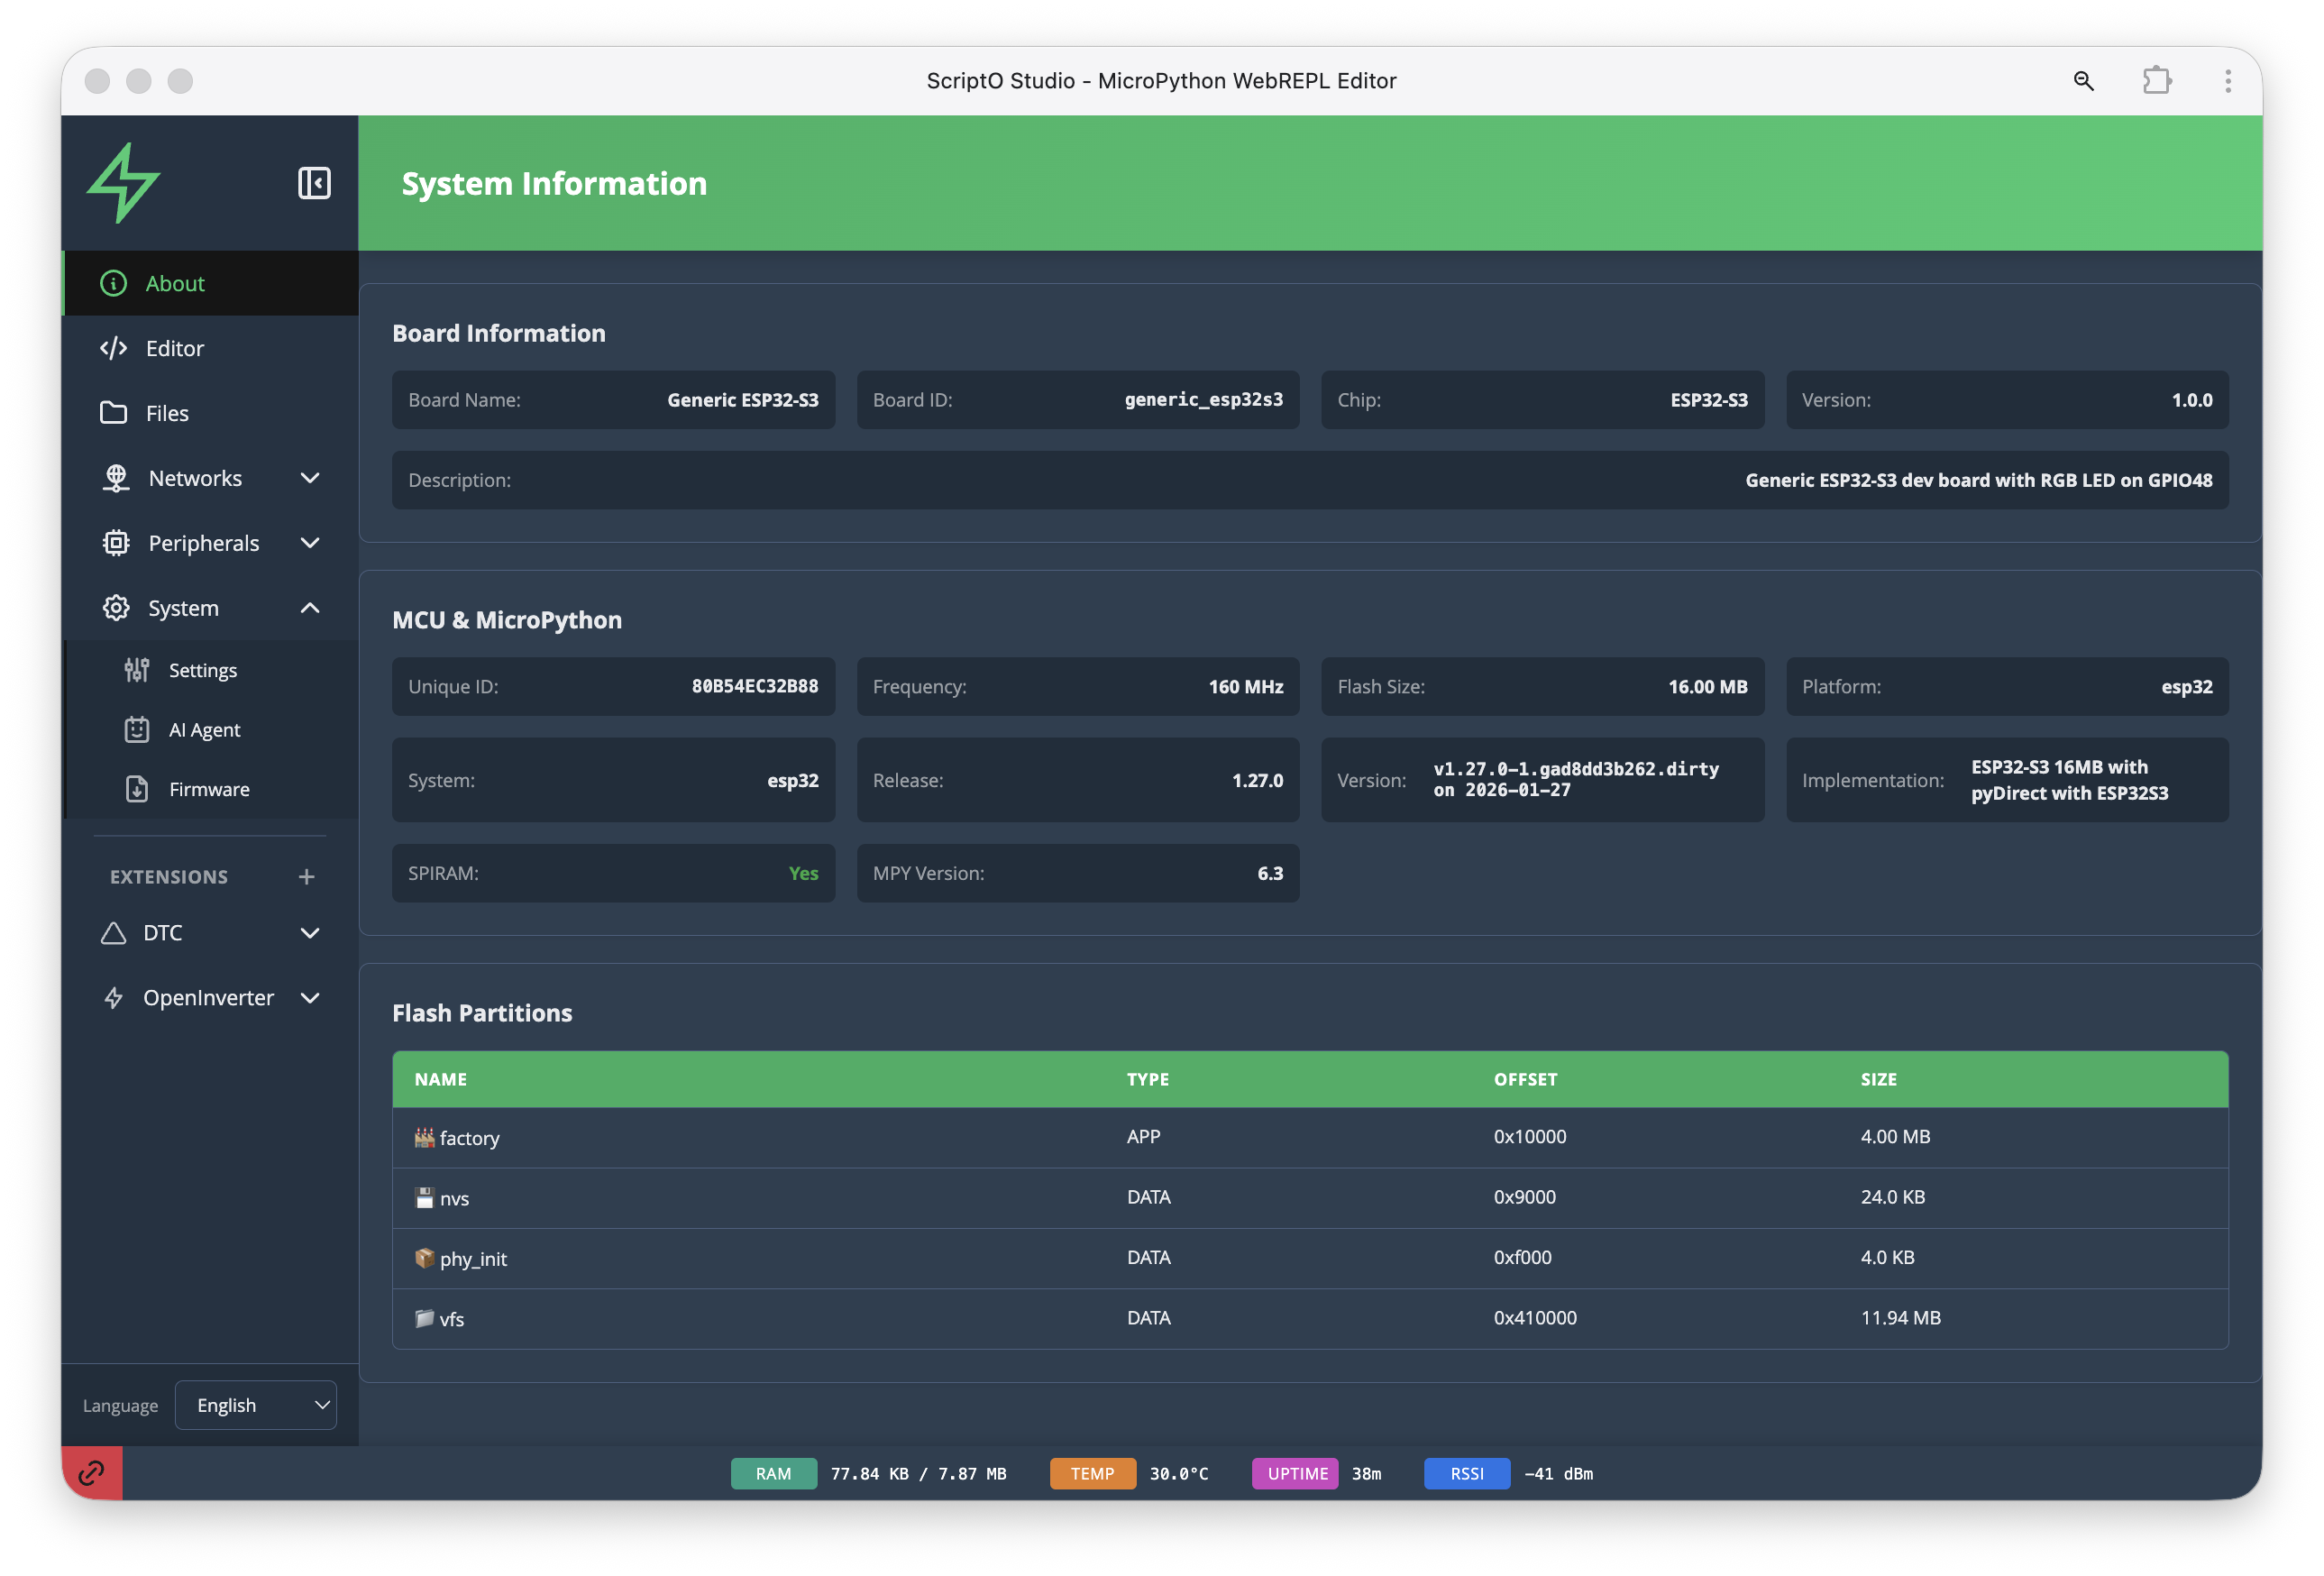This screenshot has width=2324, height=1576.
Task: Click the Networks globe icon
Action: click(116, 477)
